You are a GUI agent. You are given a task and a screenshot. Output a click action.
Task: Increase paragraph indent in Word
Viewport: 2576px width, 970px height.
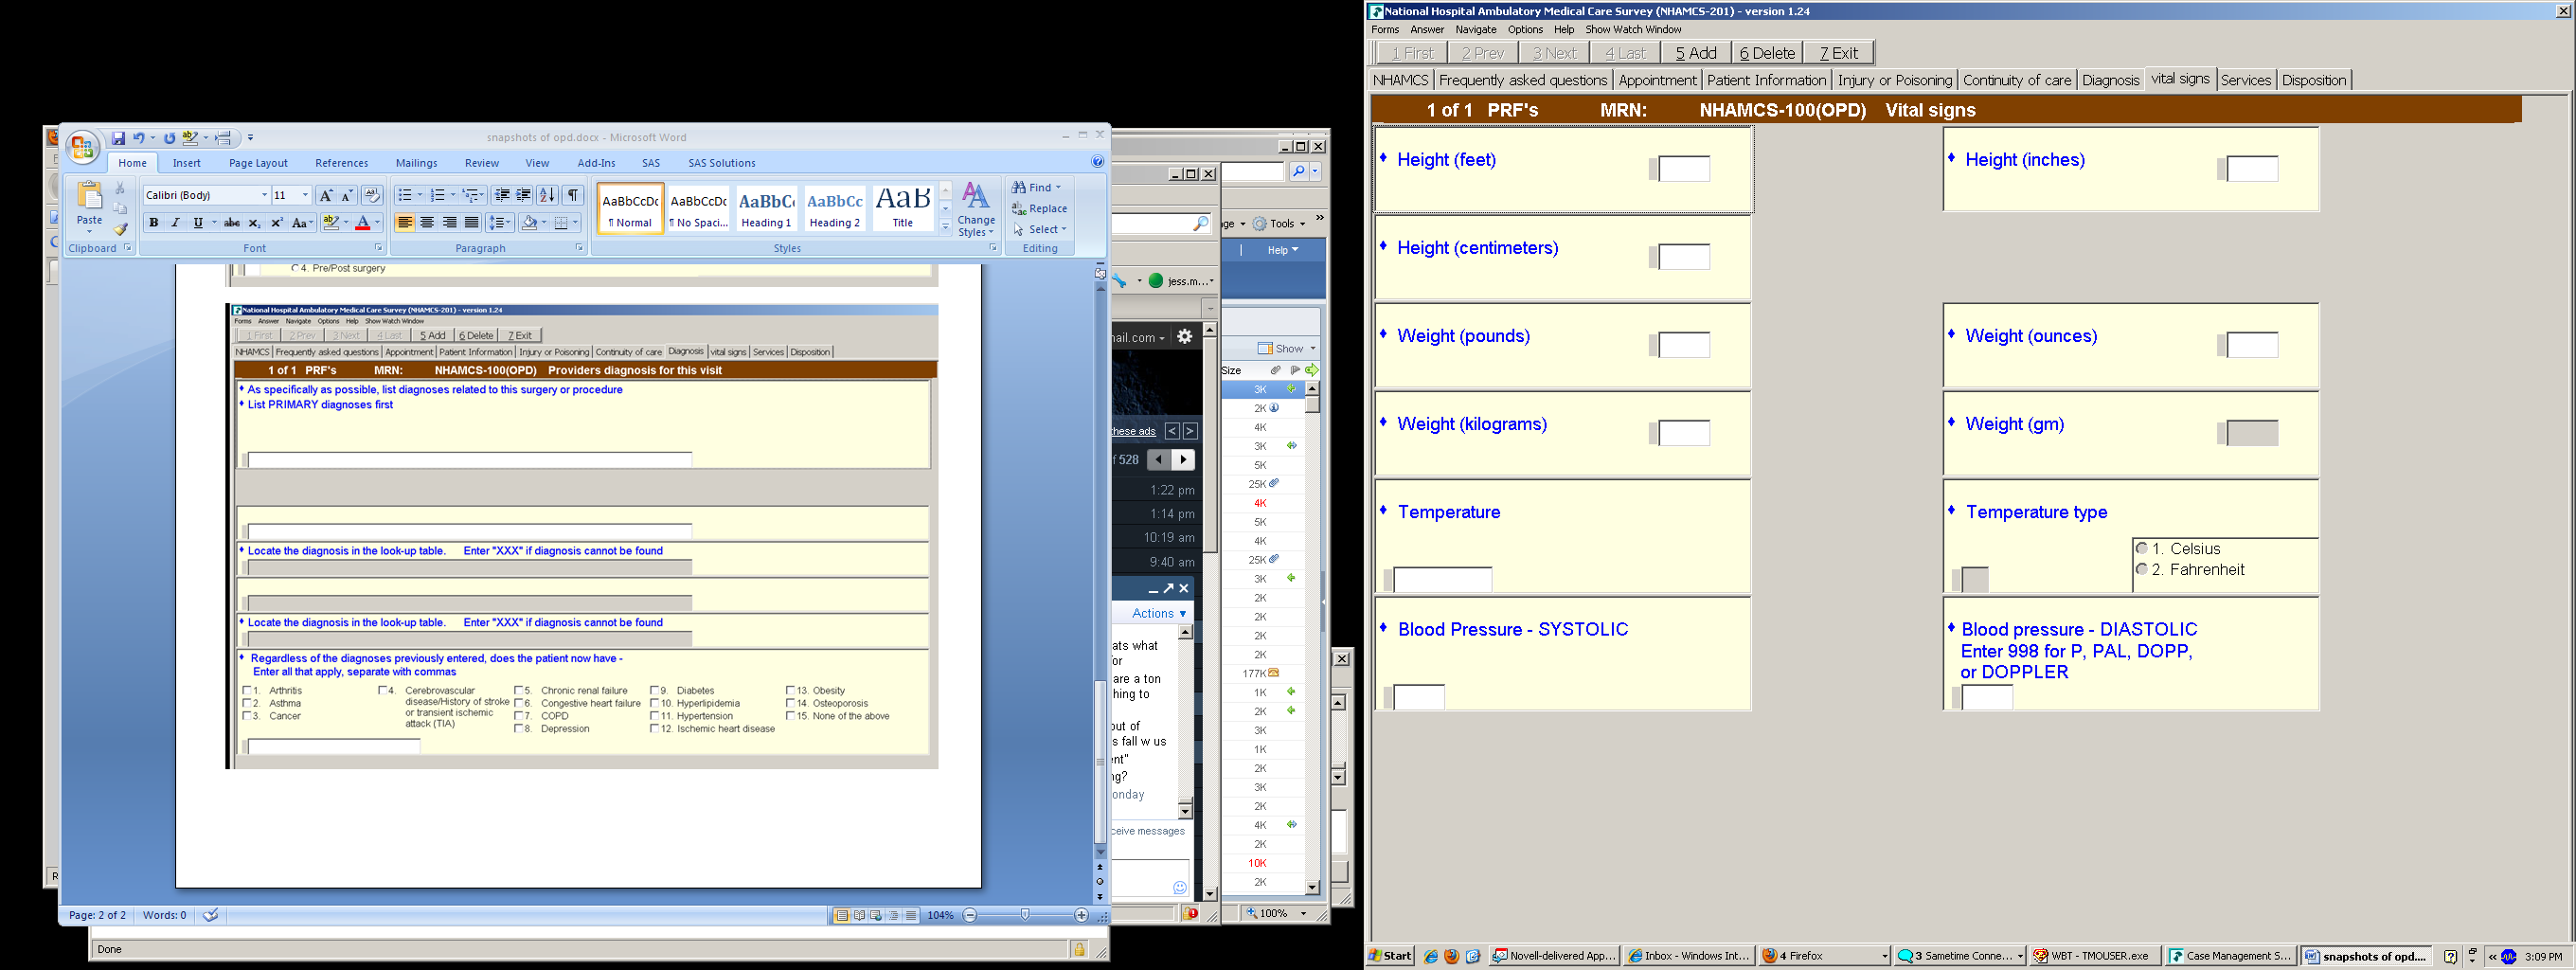(x=523, y=195)
